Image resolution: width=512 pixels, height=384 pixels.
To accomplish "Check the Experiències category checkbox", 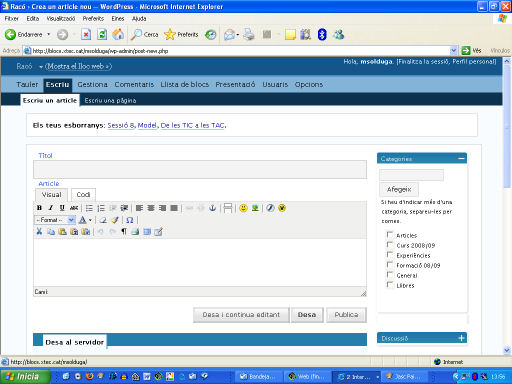I will [x=389, y=255].
